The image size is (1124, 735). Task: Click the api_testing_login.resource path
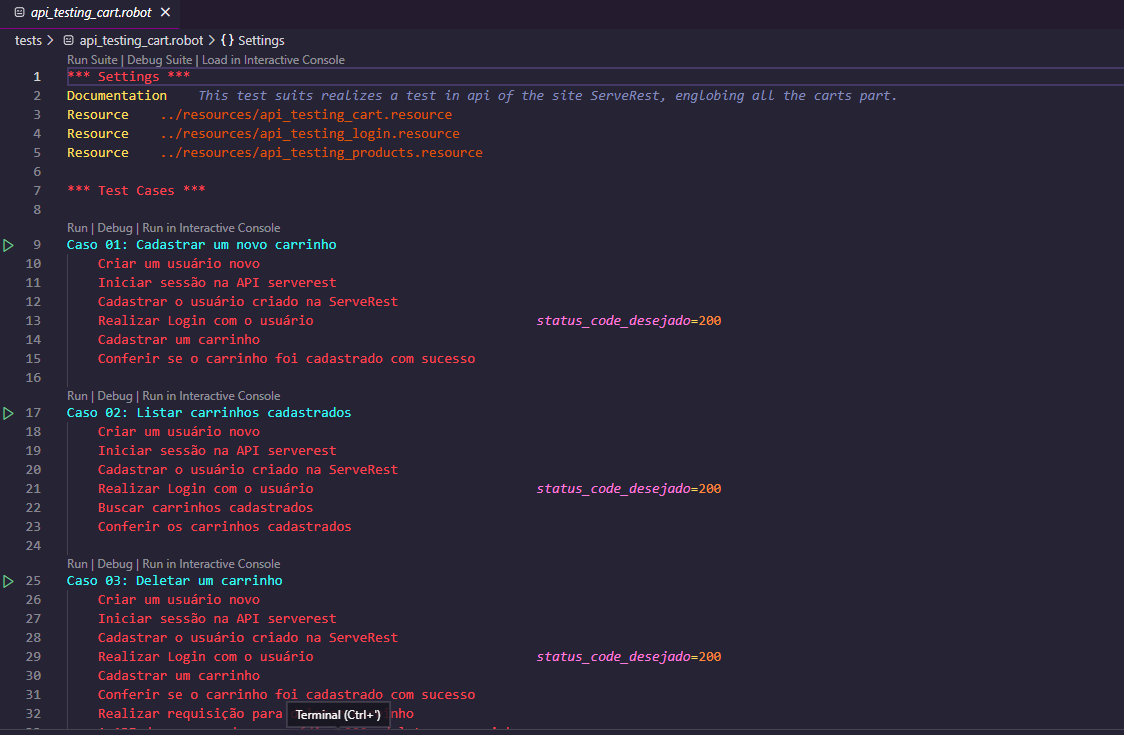310,133
